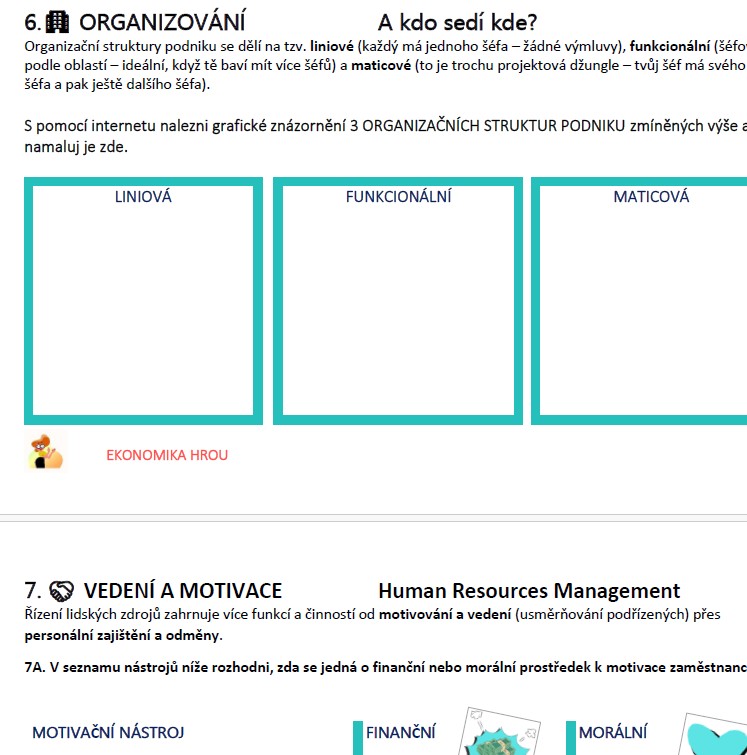Select the MATICOVÁ box title label

tap(651, 197)
